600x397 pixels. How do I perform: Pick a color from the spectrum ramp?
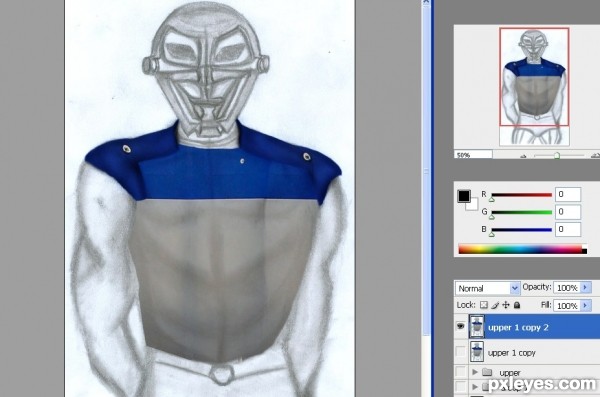[x=522, y=249]
